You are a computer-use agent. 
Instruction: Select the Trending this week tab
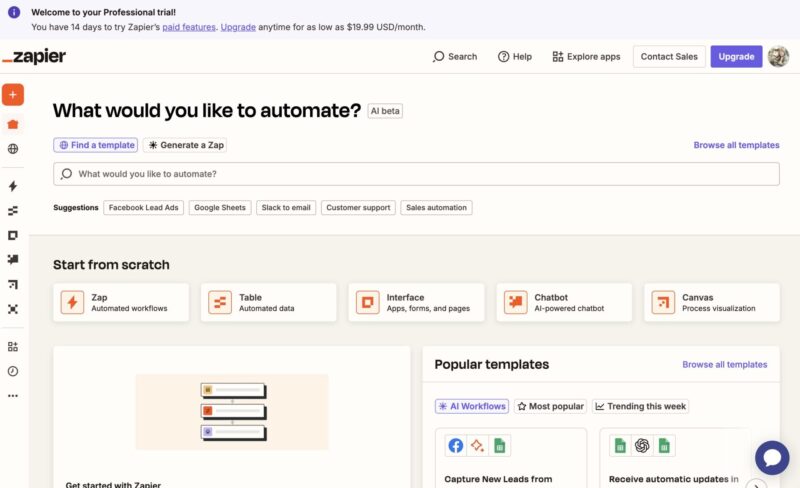pyautogui.click(x=640, y=406)
